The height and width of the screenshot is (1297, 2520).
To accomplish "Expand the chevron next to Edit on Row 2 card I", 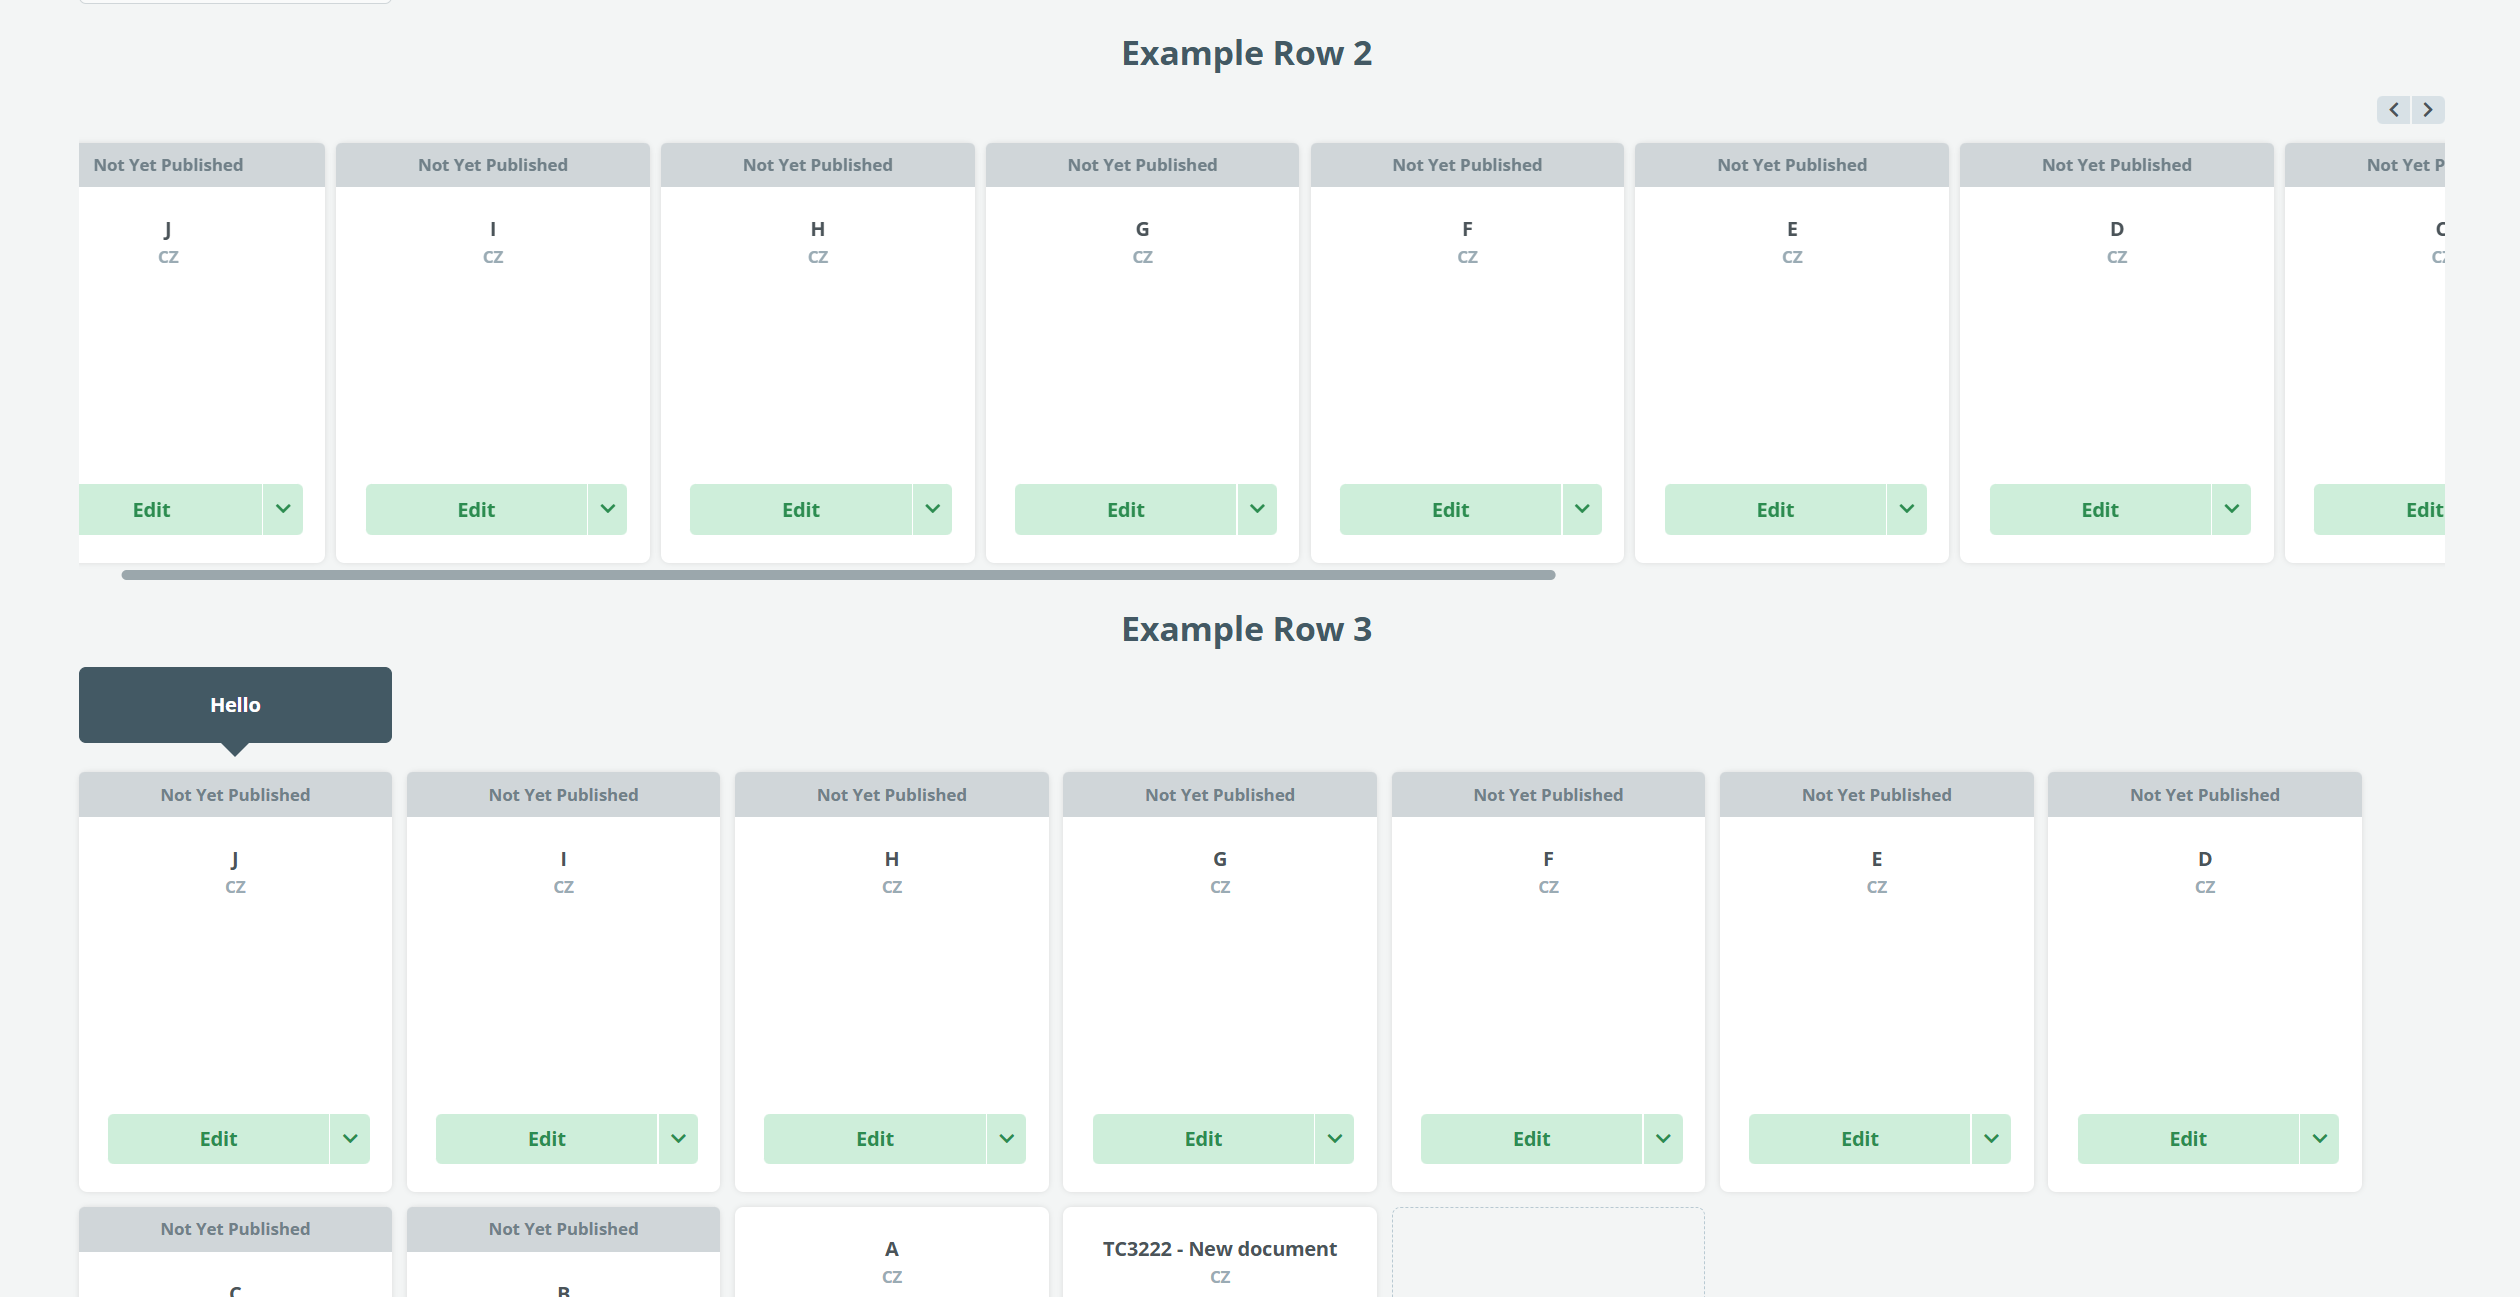I will tap(608, 509).
